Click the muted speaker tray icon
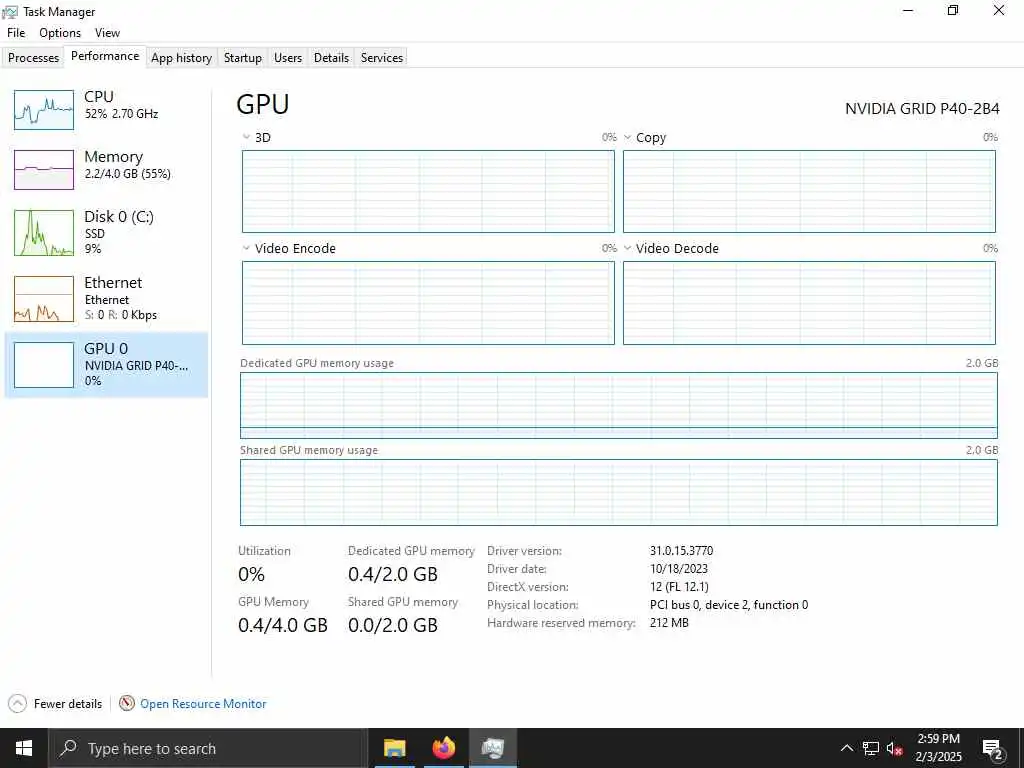 895,749
